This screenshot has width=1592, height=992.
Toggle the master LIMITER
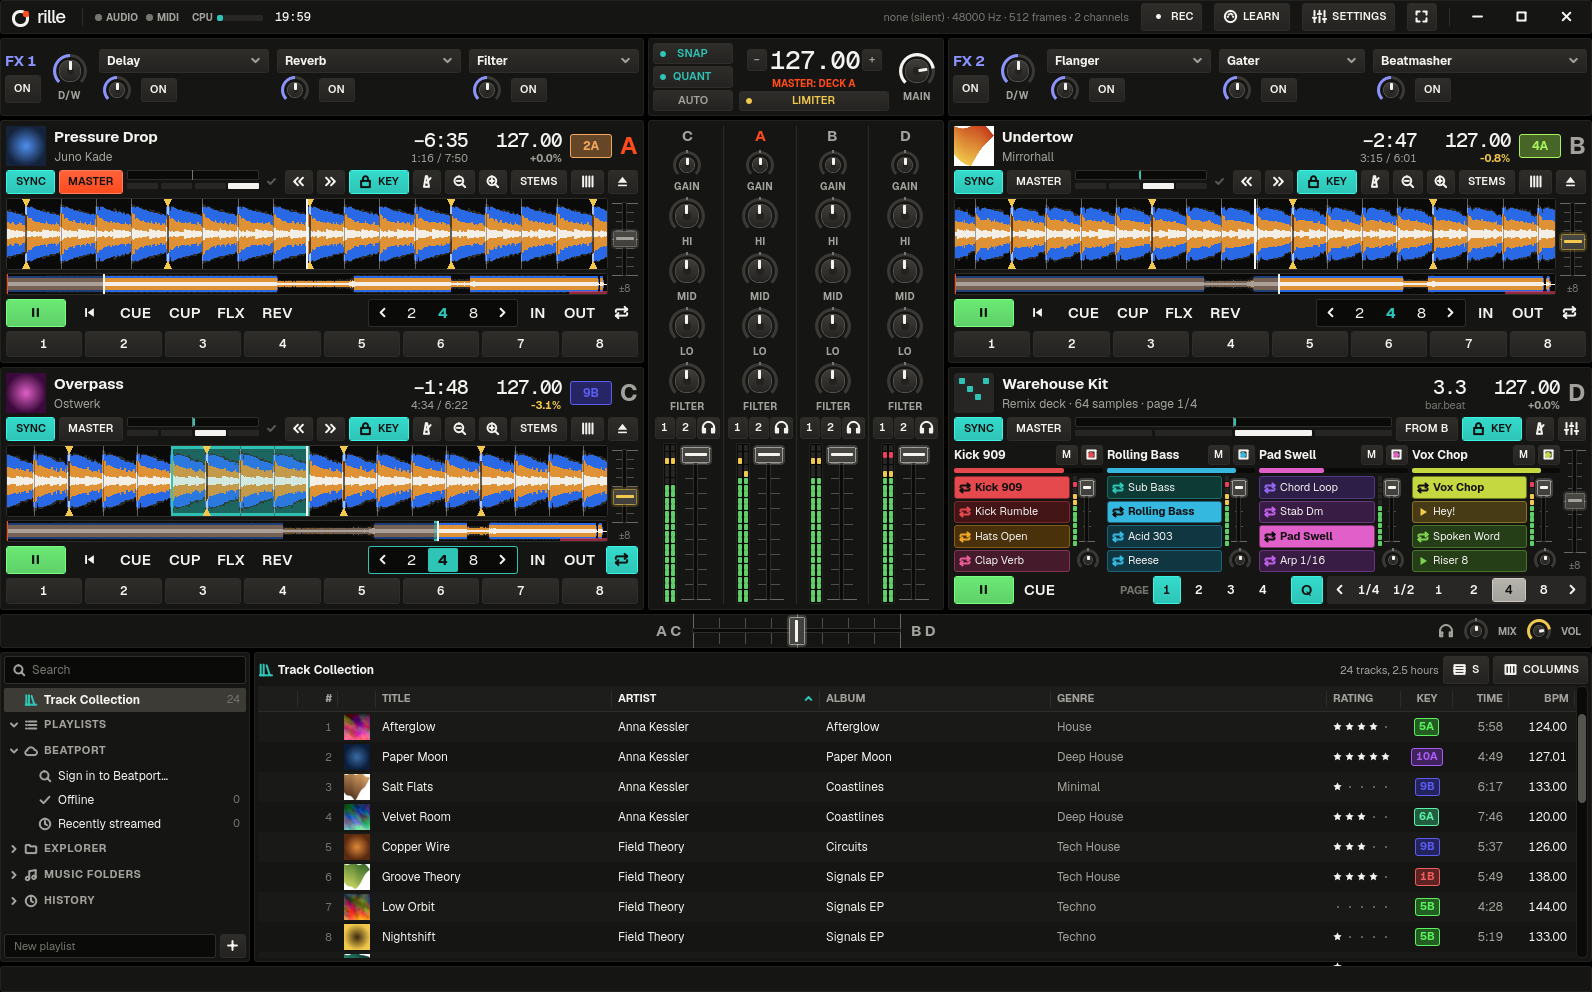(813, 101)
